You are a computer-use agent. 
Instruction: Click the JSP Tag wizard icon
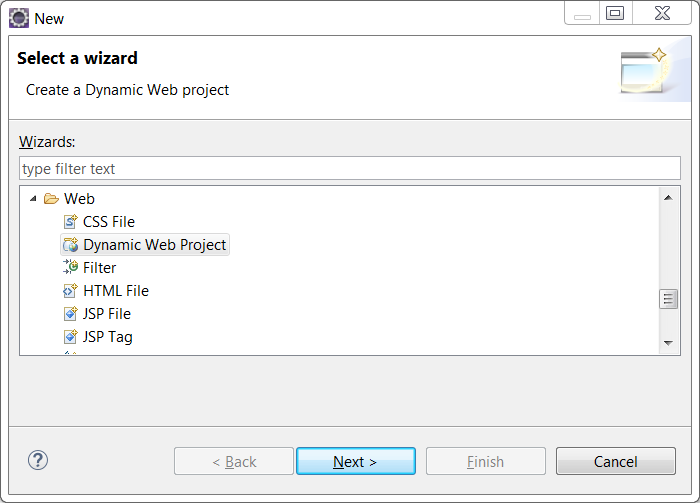(71, 337)
